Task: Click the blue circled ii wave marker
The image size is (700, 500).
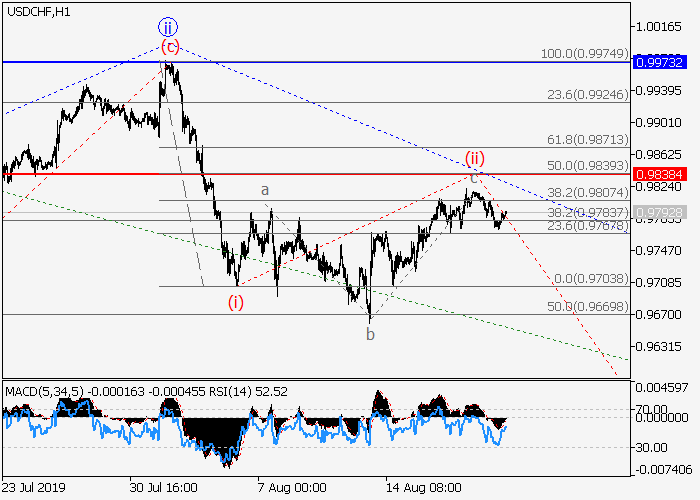Action: (x=169, y=28)
